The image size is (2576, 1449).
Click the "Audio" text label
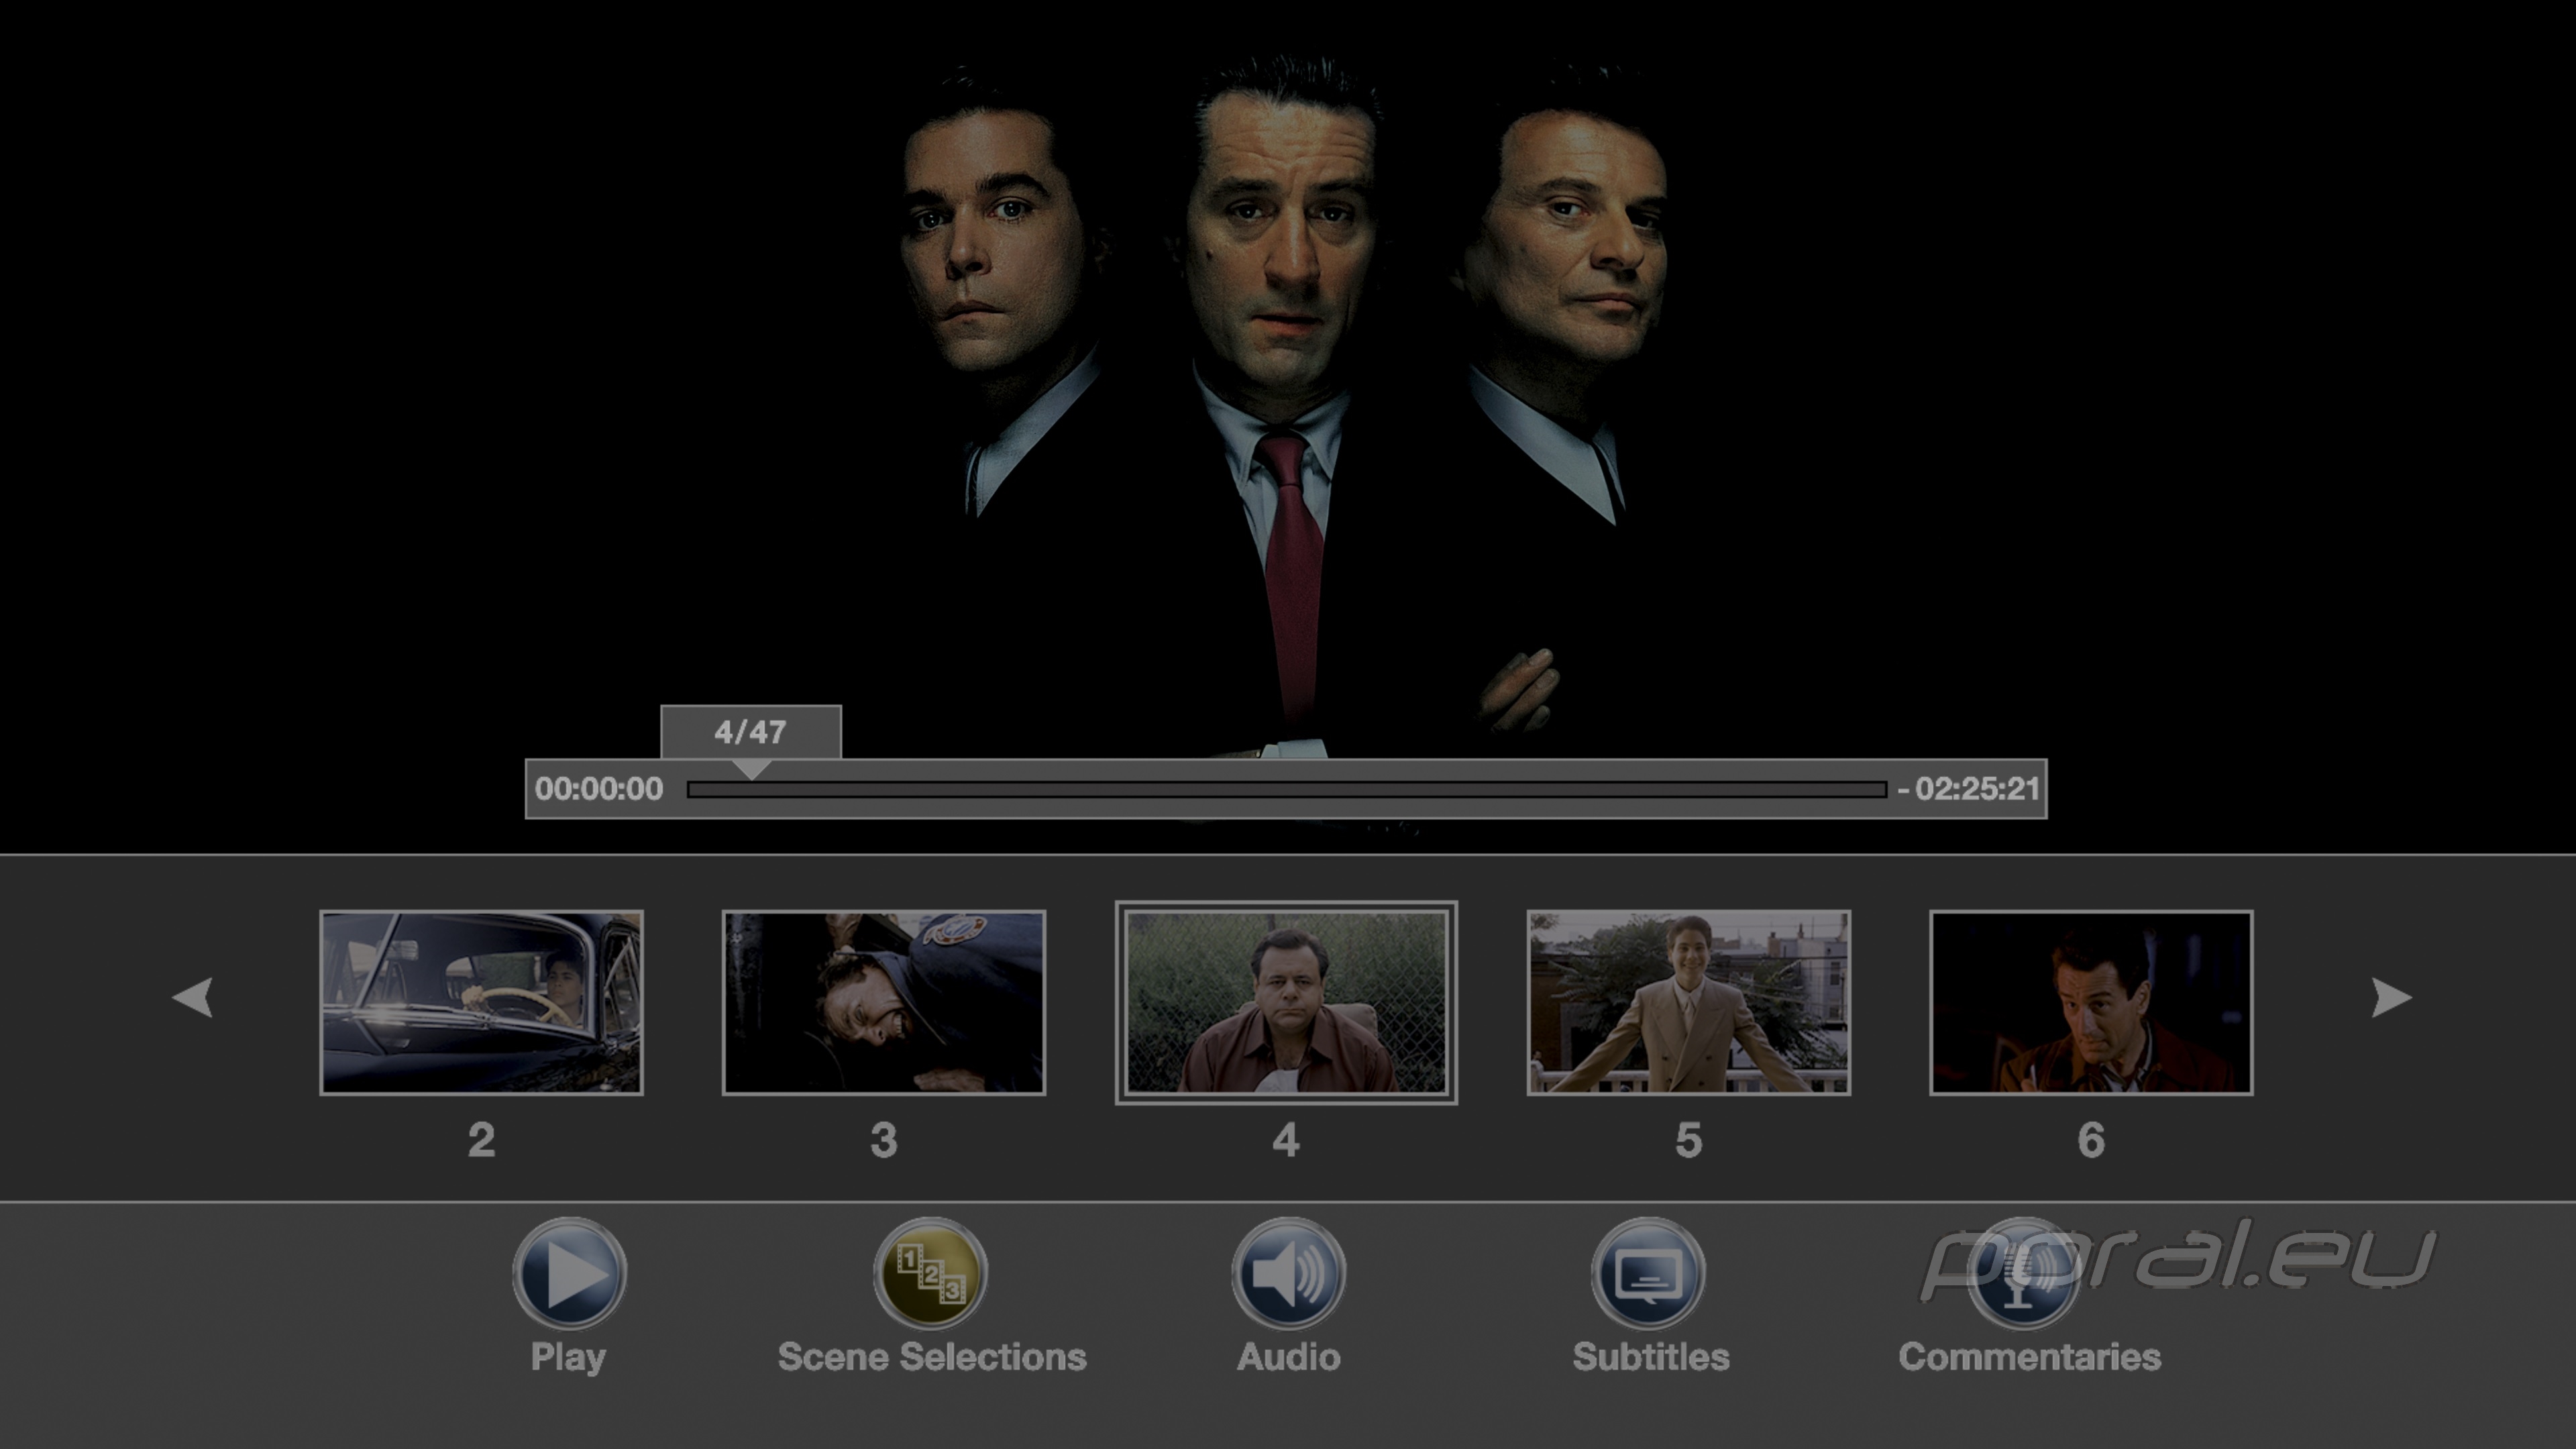click(1289, 1357)
